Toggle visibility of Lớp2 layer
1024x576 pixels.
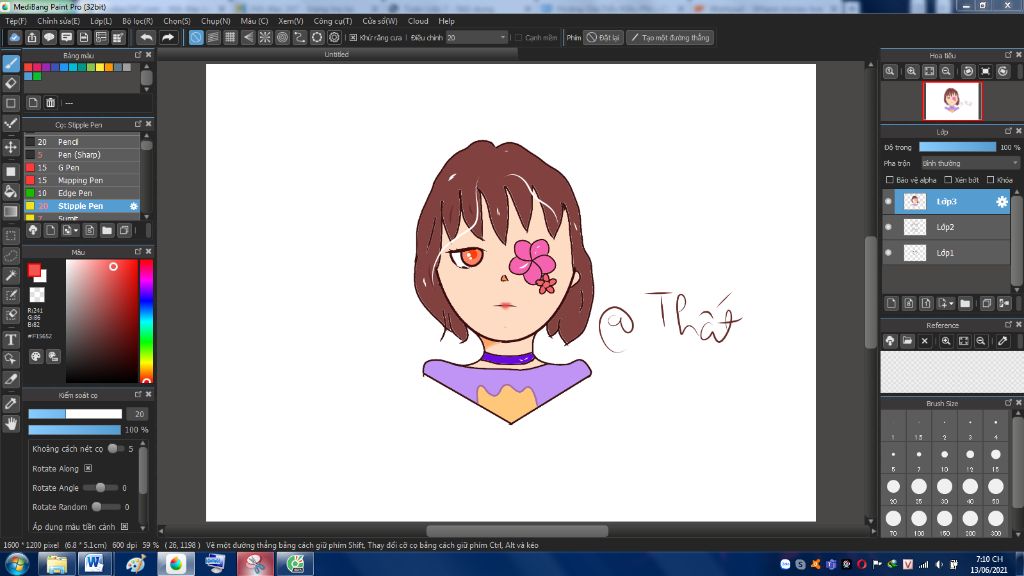click(x=888, y=227)
